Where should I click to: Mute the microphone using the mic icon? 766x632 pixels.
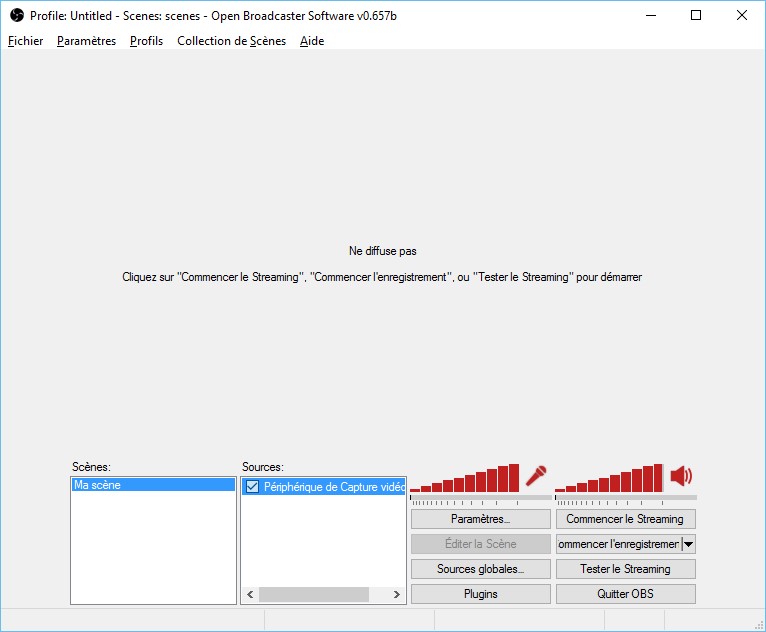(537, 476)
